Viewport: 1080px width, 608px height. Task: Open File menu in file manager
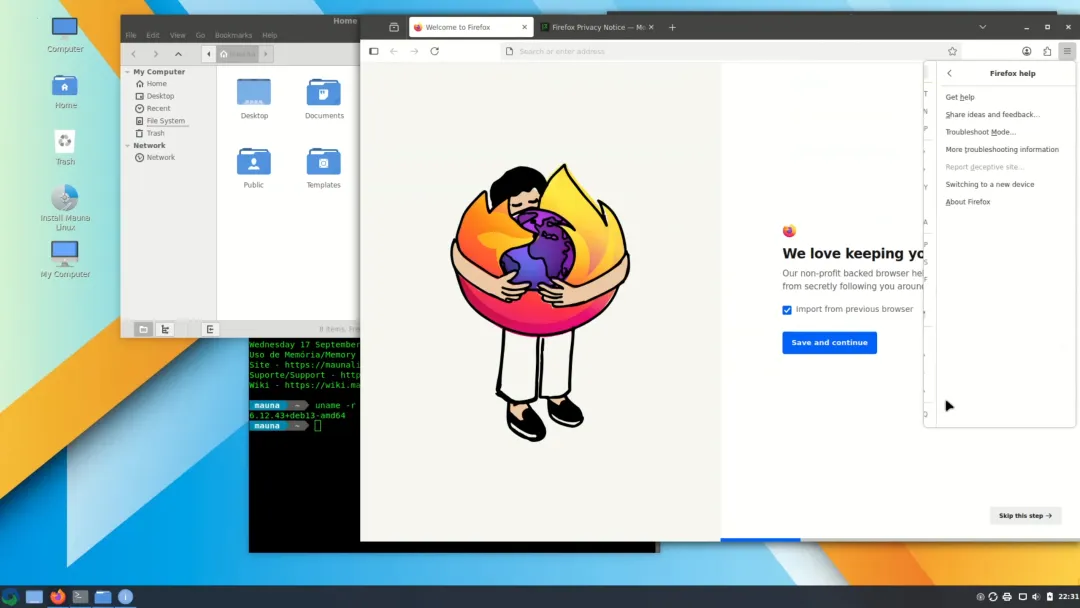point(131,35)
